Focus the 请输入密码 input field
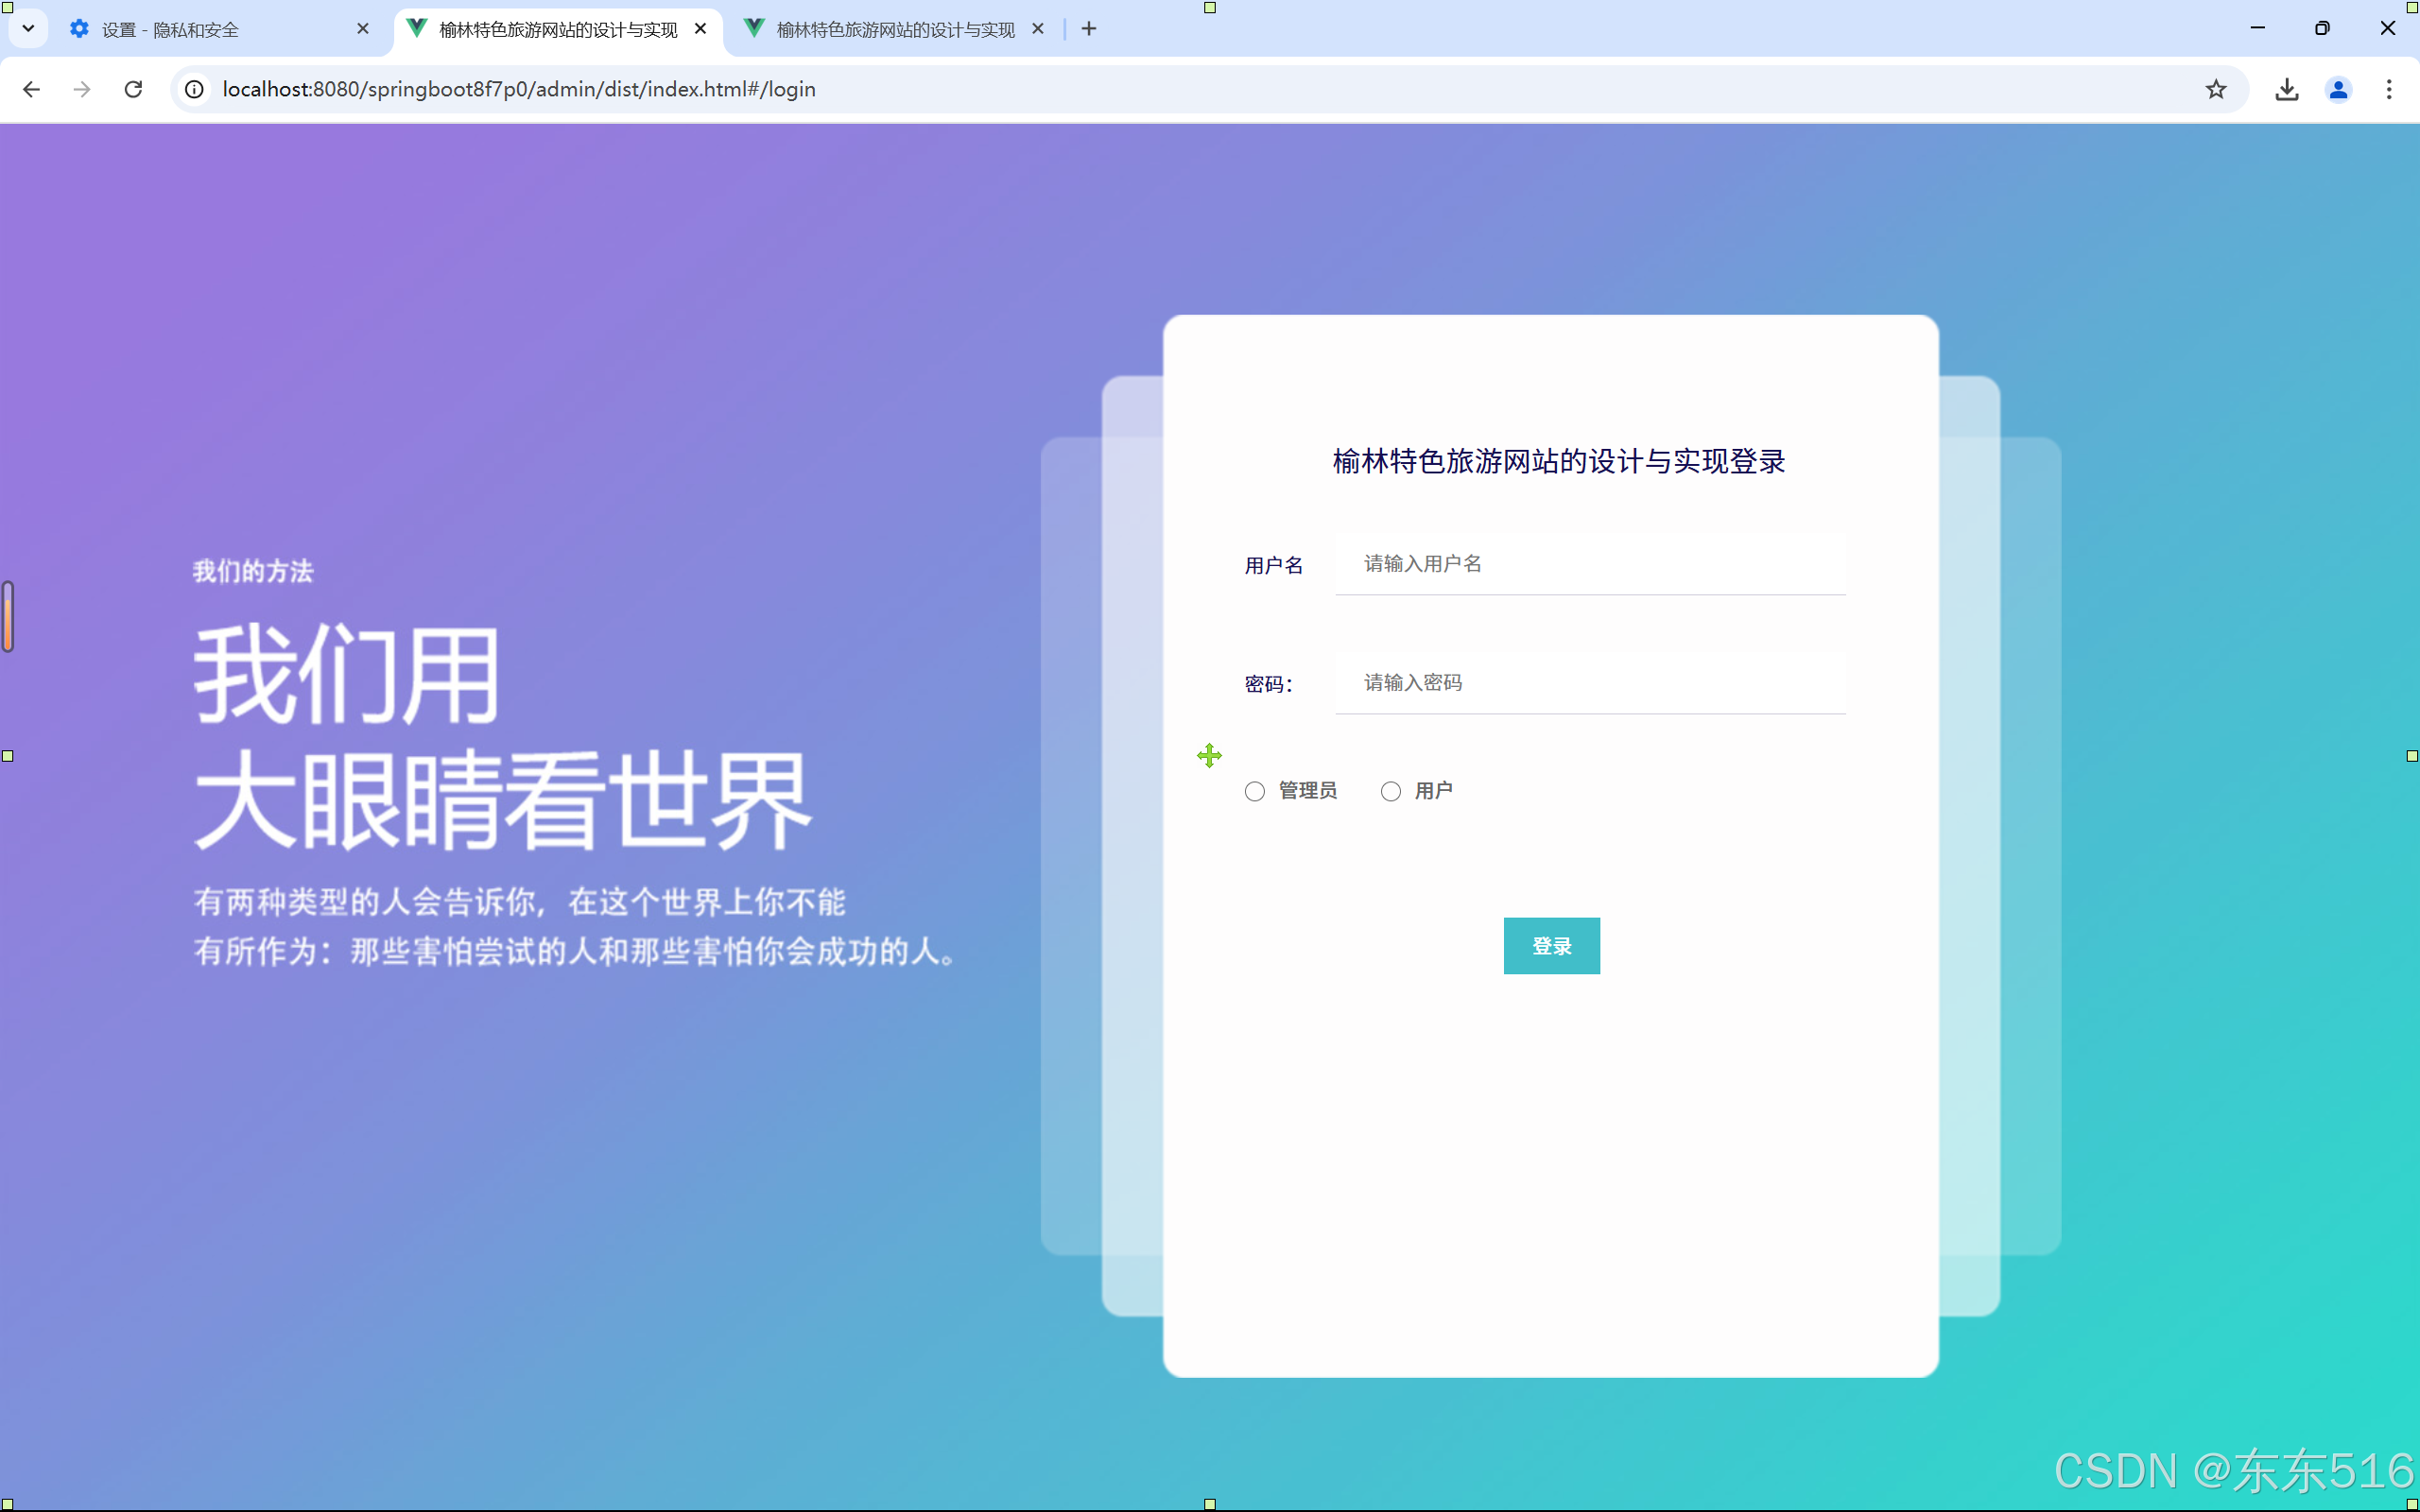2420x1512 pixels. 1590,683
